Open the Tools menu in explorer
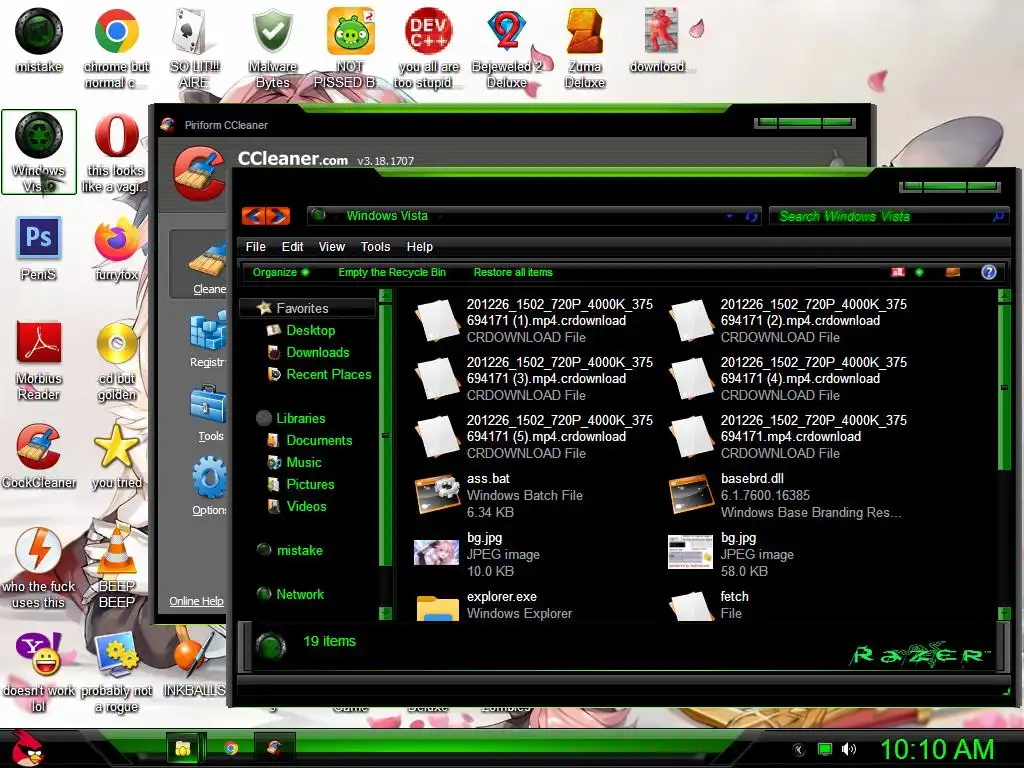The image size is (1024, 768). [376, 247]
